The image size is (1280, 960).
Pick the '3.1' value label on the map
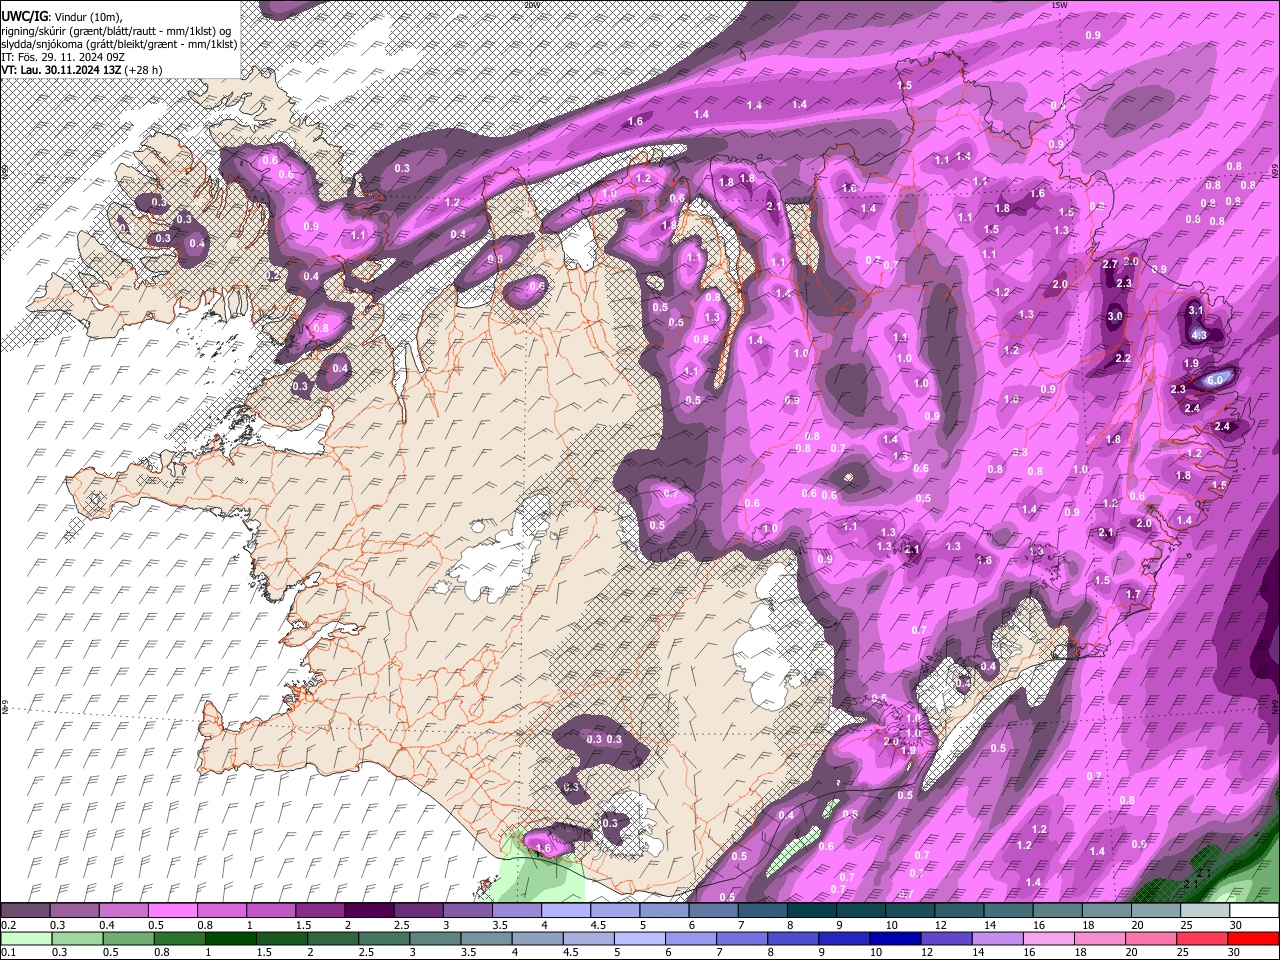(1196, 311)
